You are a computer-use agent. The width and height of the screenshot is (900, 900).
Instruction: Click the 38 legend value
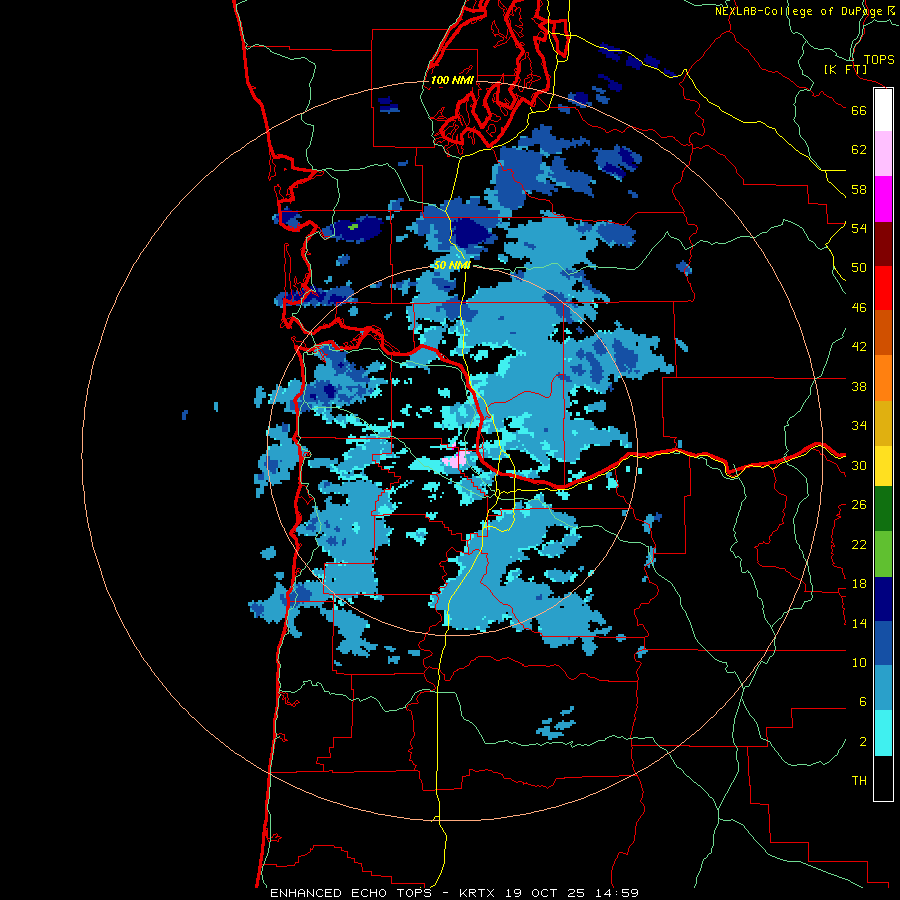tap(859, 386)
